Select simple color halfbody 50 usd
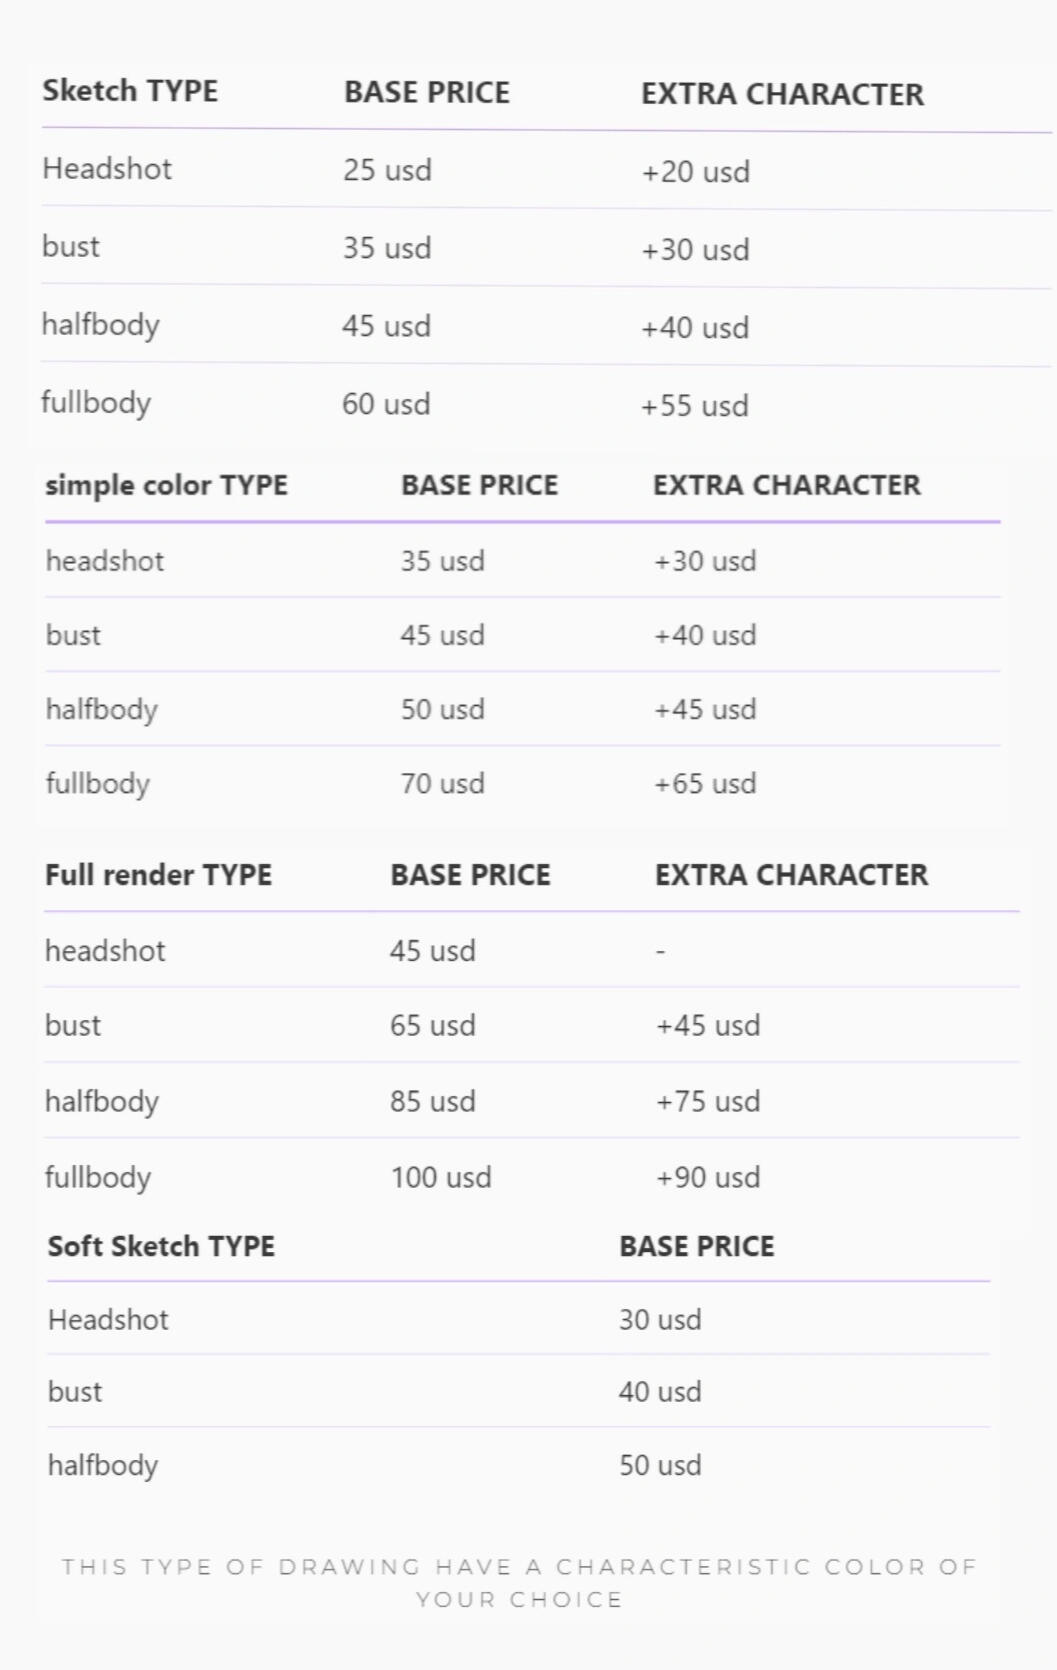The width and height of the screenshot is (1057, 1670). (442, 709)
